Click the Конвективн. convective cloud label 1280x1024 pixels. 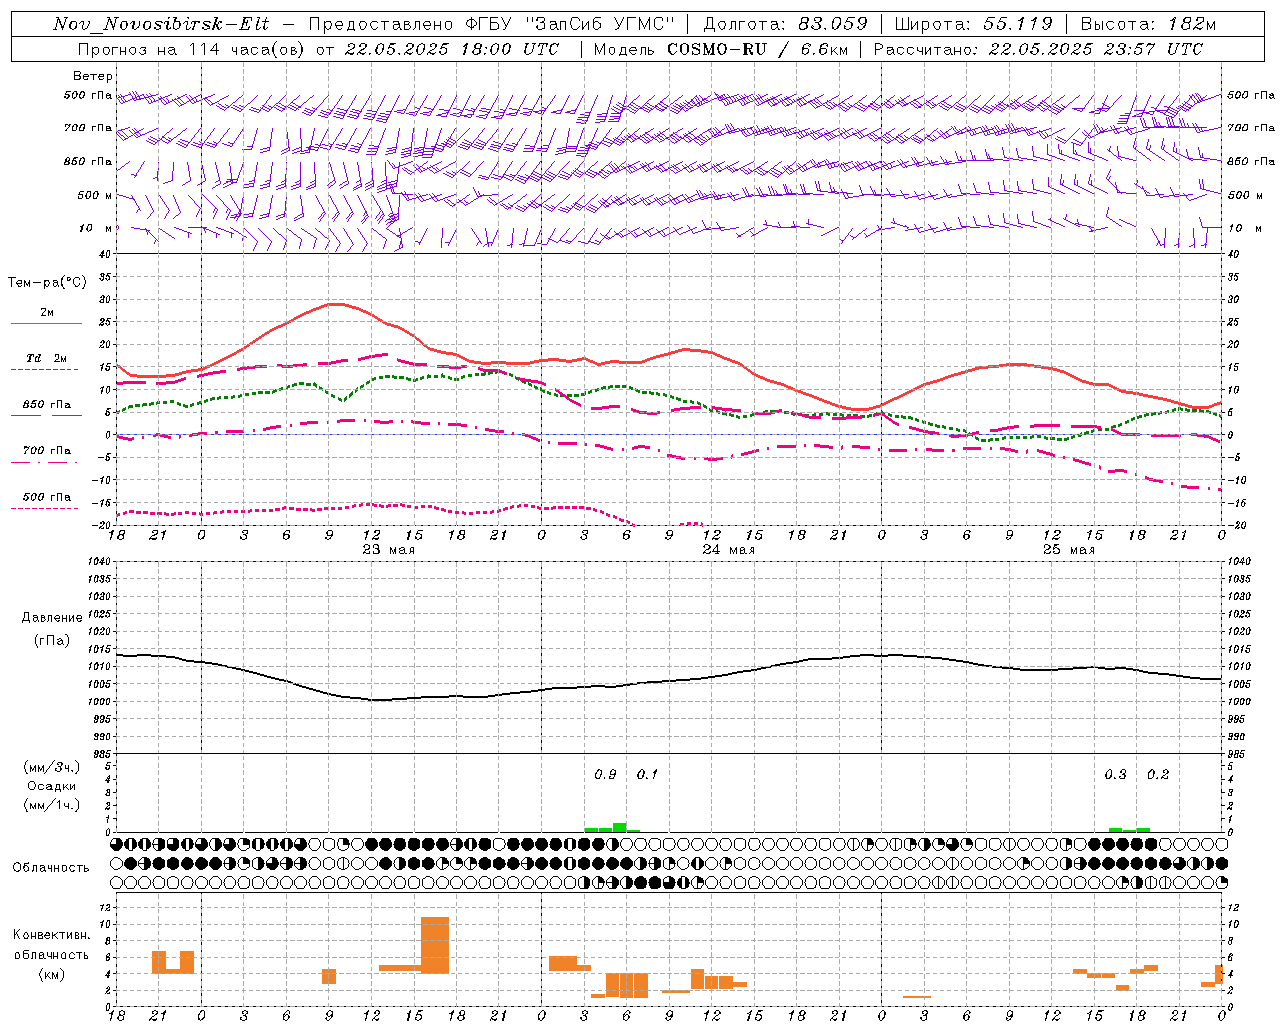(x=52, y=935)
